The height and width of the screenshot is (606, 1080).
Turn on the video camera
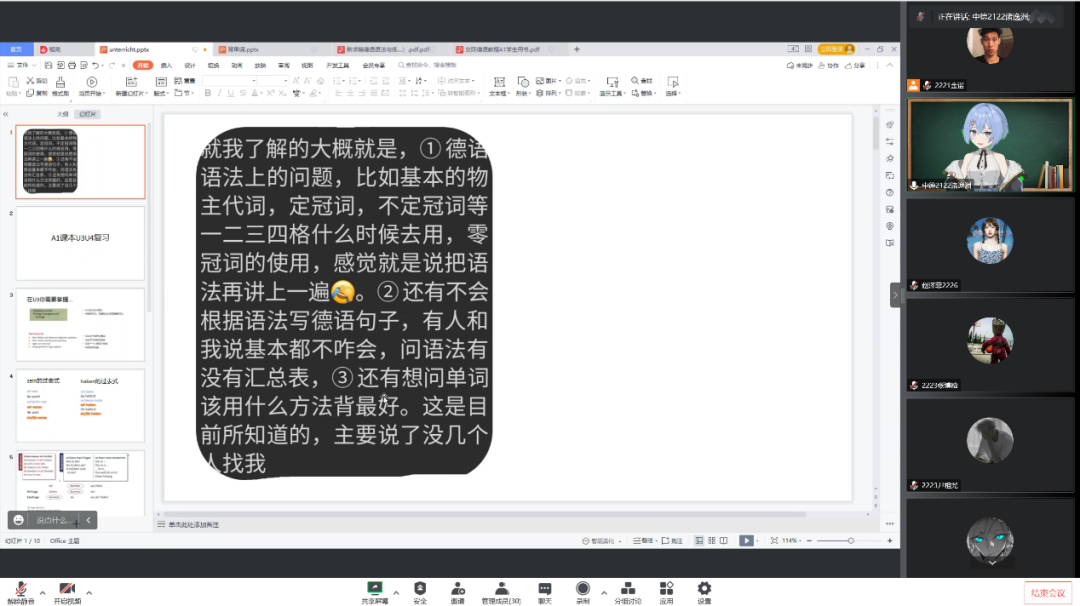point(67,588)
